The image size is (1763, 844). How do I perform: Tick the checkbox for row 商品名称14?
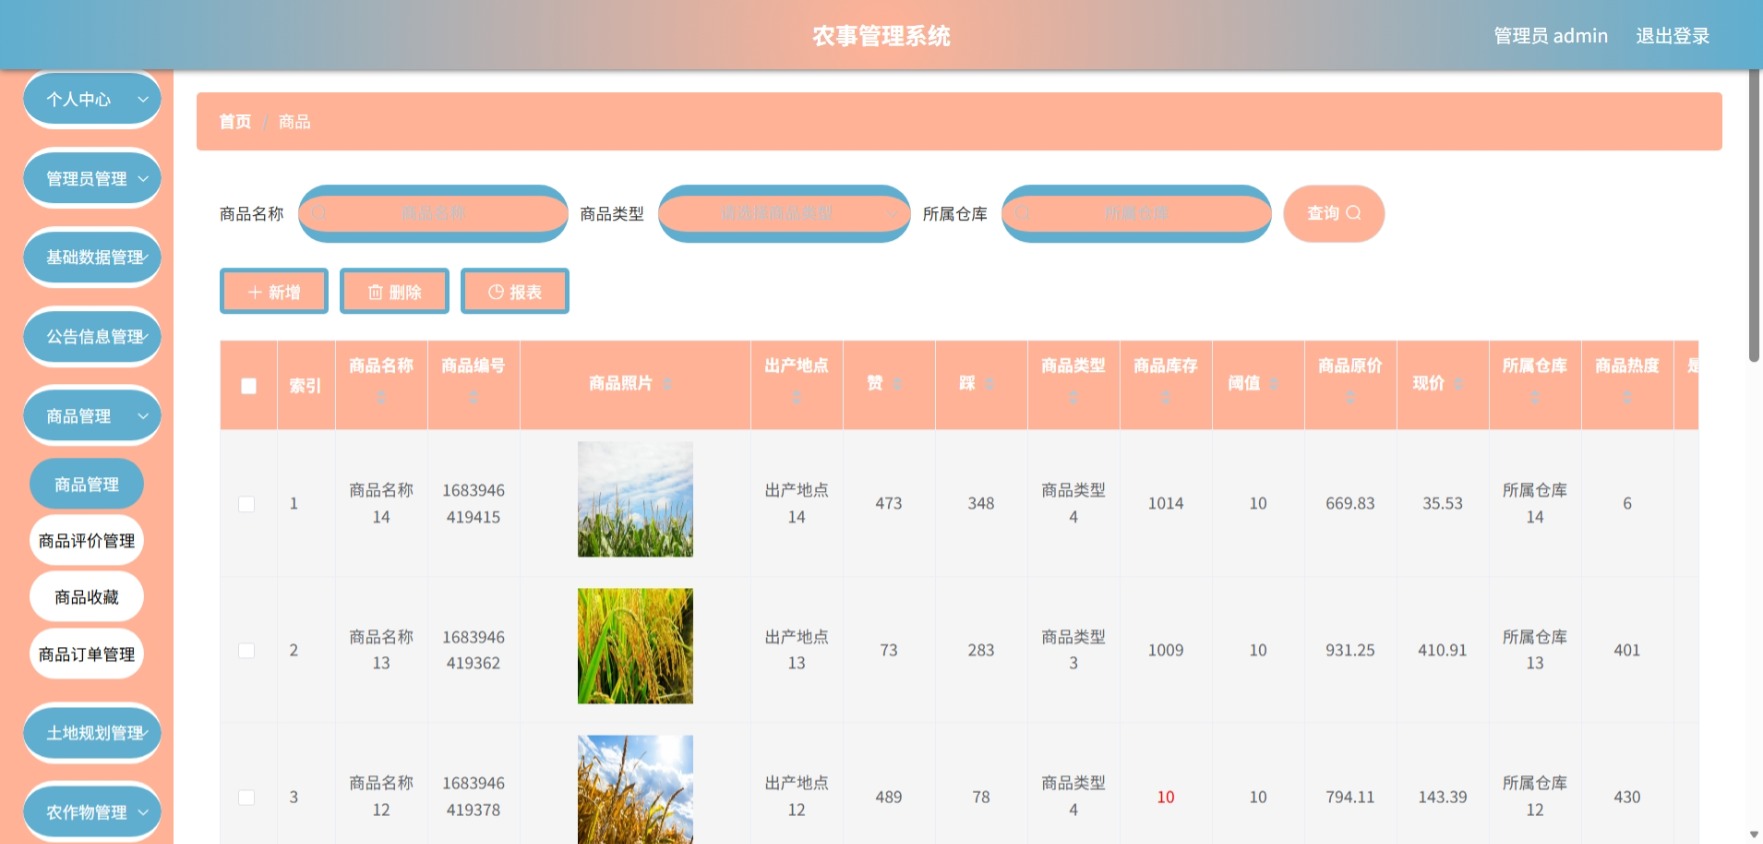click(246, 504)
